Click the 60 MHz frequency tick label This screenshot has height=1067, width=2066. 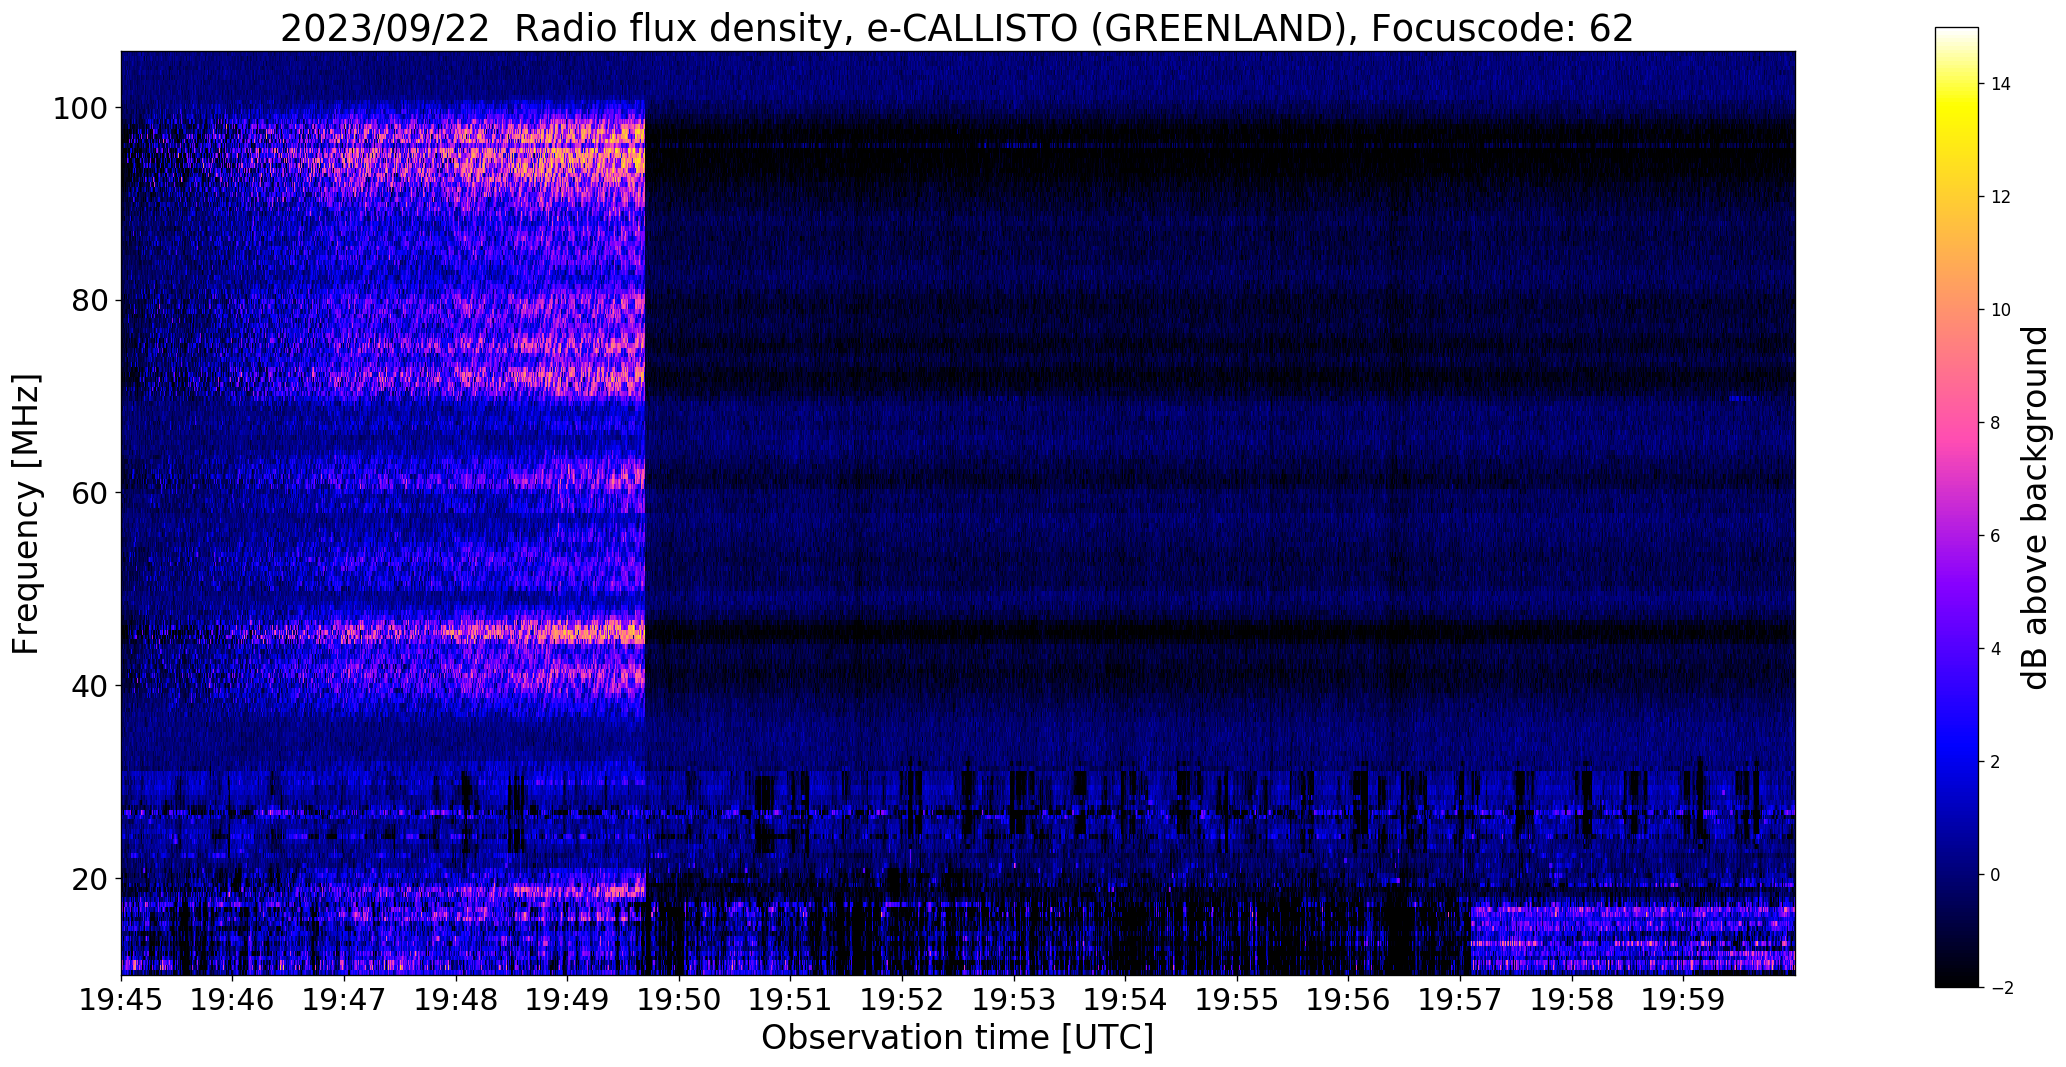(89, 493)
